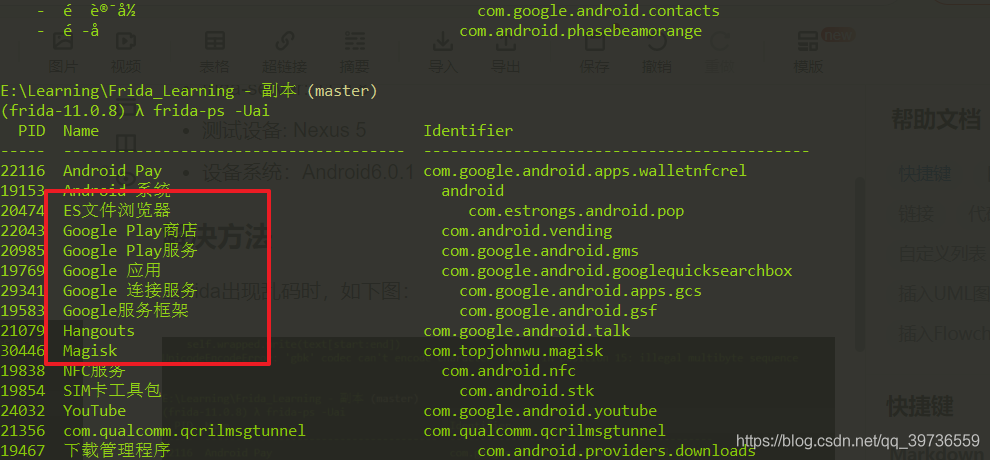Click PID 21356 in the process list
The height and width of the screenshot is (460, 990).
tap(23, 431)
